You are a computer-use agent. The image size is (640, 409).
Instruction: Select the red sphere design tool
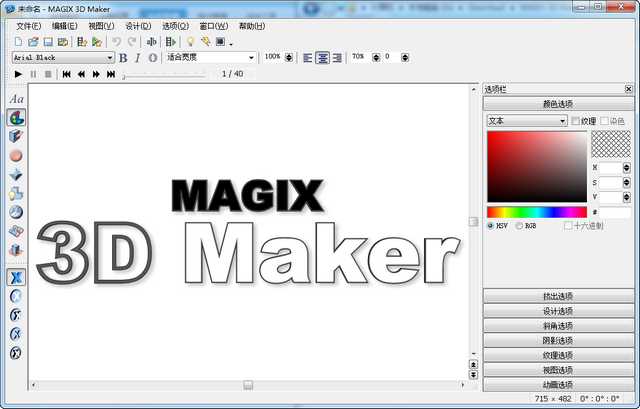[16, 156]
